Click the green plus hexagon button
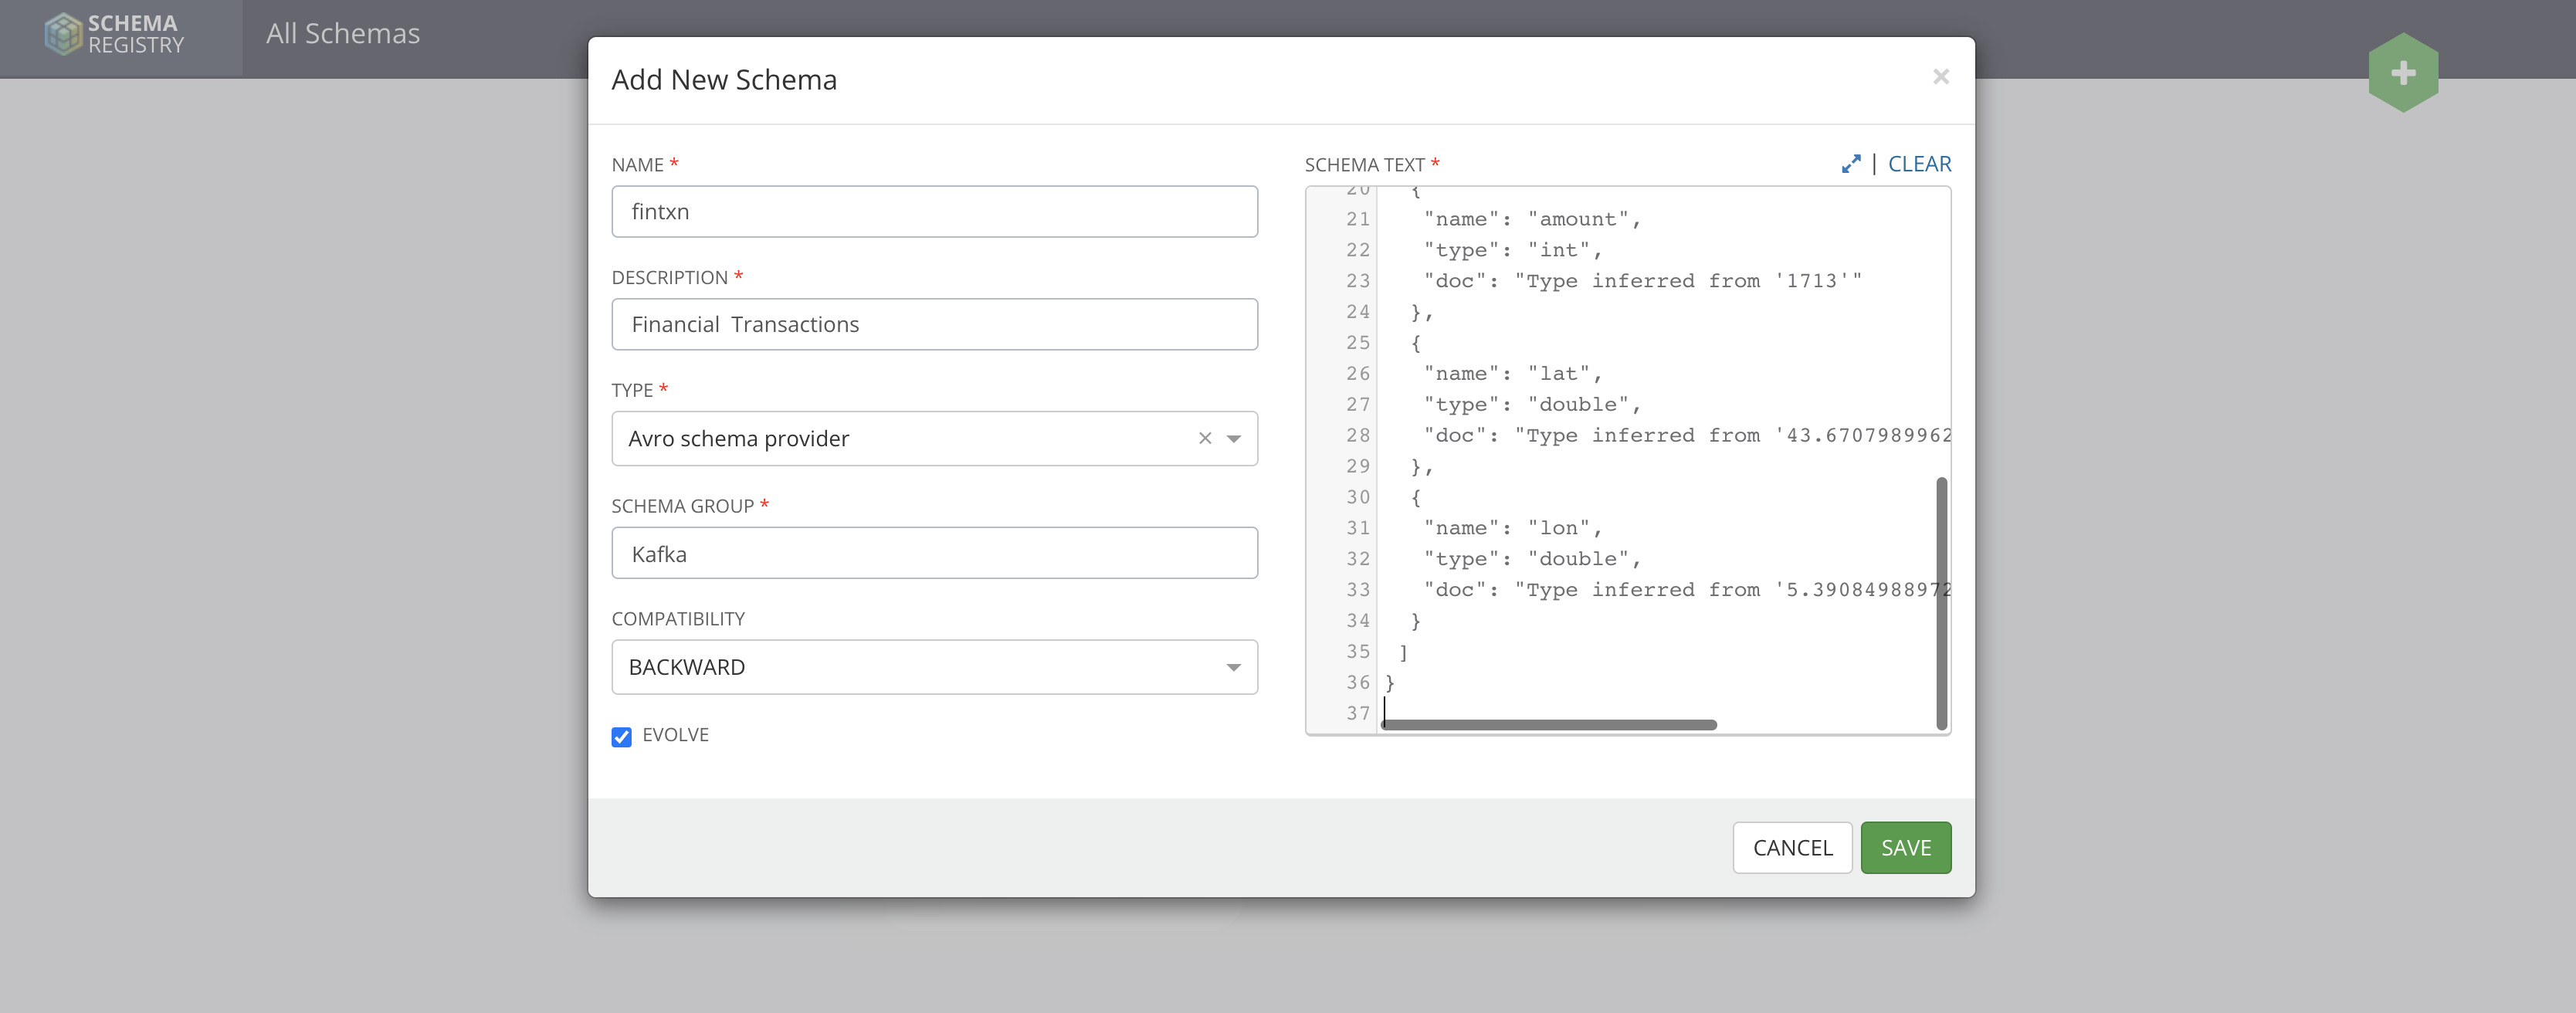 (x=2402, y=73)
